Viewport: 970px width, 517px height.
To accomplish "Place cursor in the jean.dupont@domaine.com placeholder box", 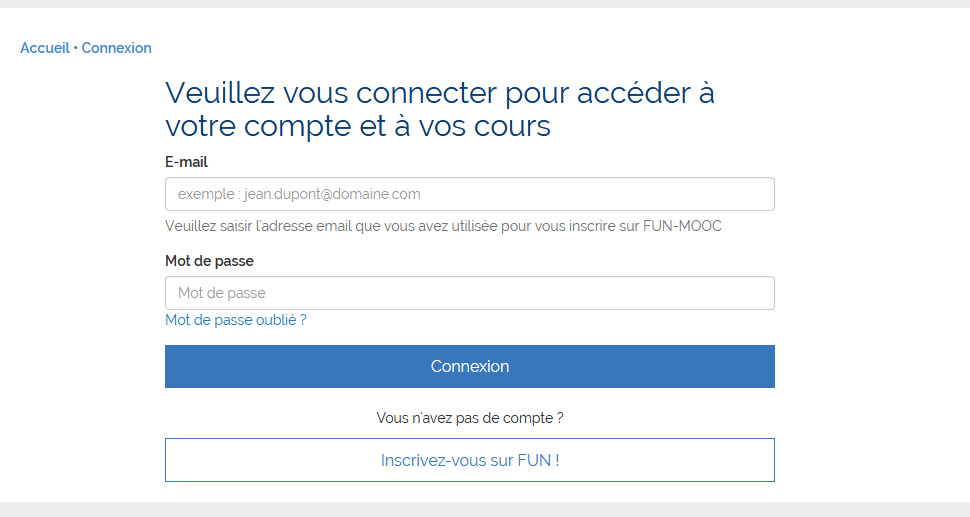I will [x=469, y=194].
